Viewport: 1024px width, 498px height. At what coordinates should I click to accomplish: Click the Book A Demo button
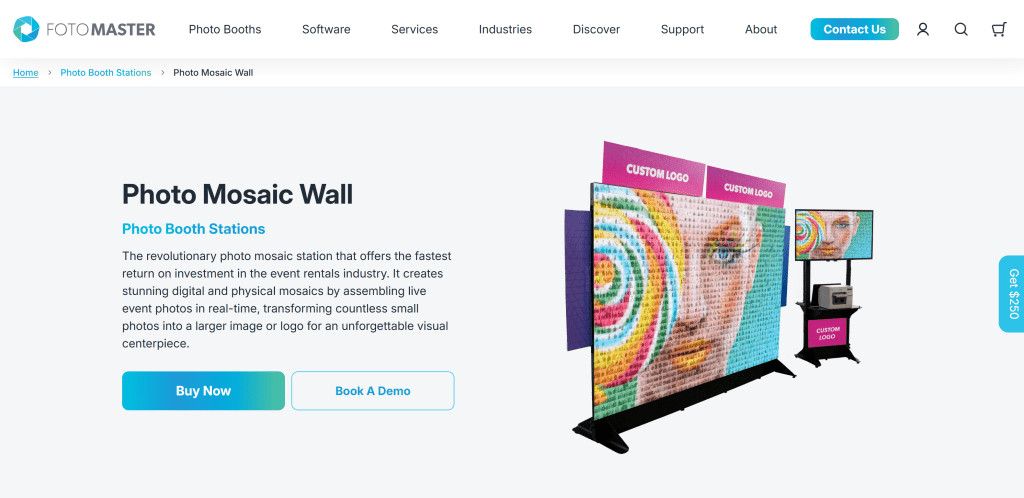373,391
